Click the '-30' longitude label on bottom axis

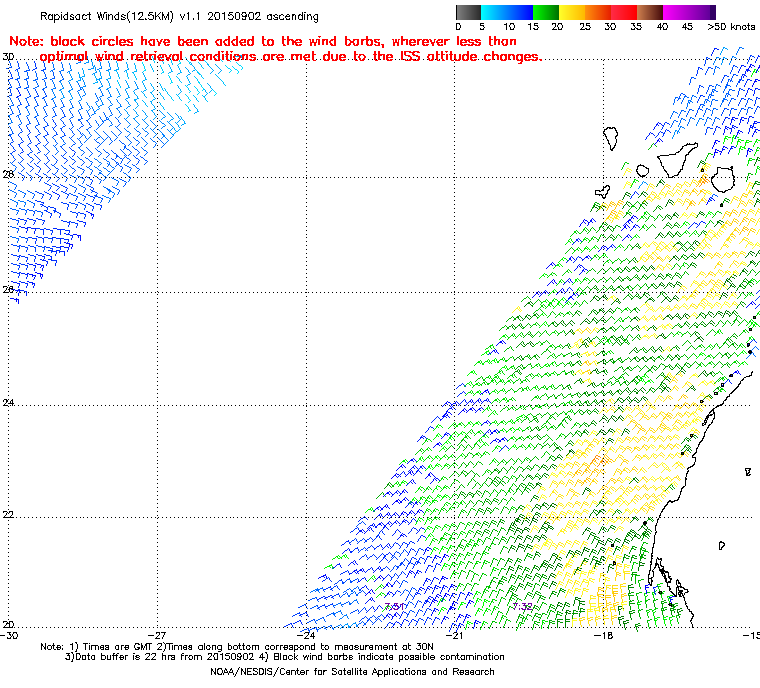click(9, 635)
